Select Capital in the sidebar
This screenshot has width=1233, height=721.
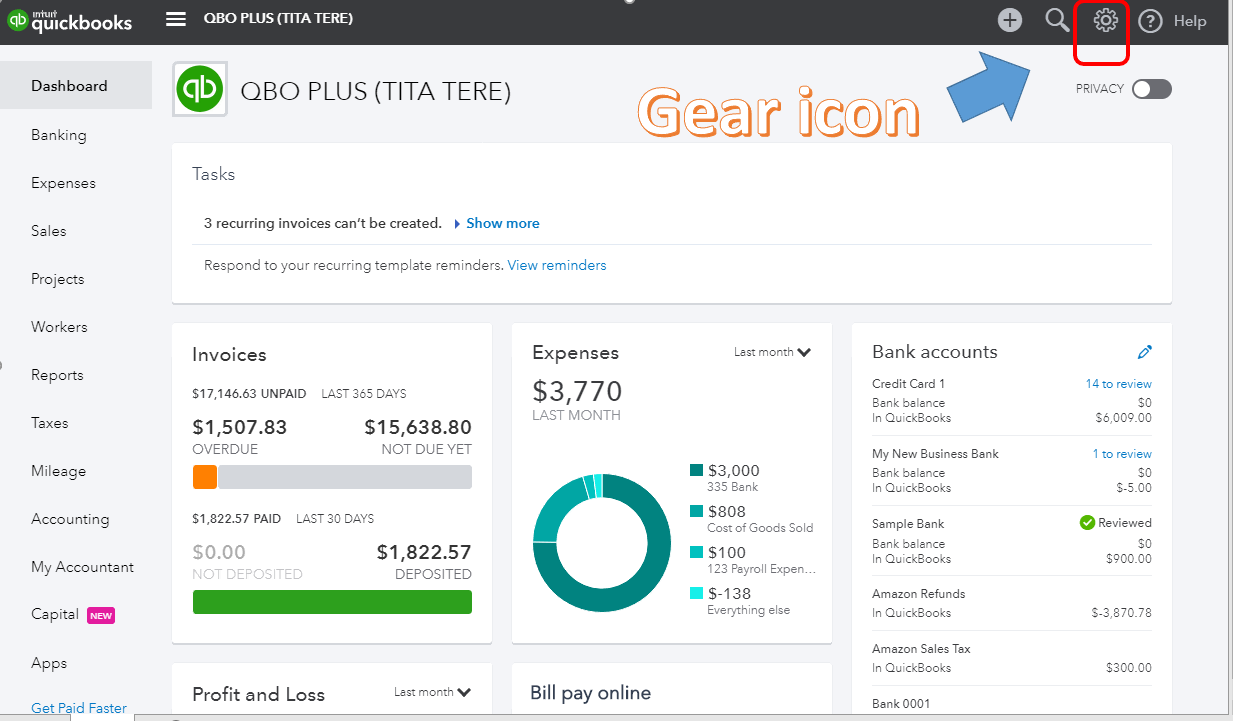55,614
